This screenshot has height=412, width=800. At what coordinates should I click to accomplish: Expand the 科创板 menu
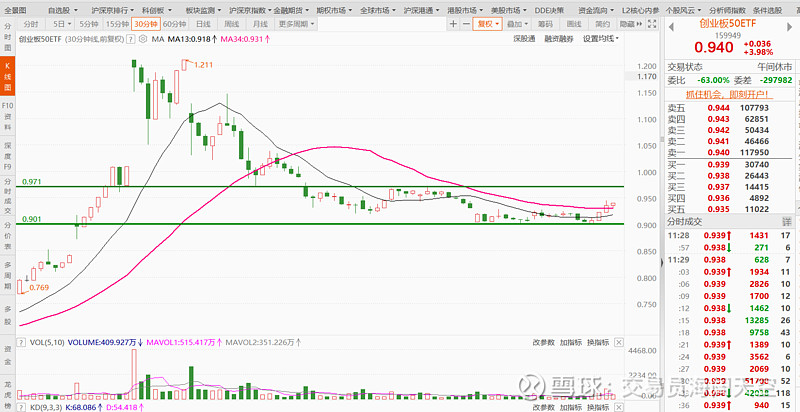tap(157, 10)
